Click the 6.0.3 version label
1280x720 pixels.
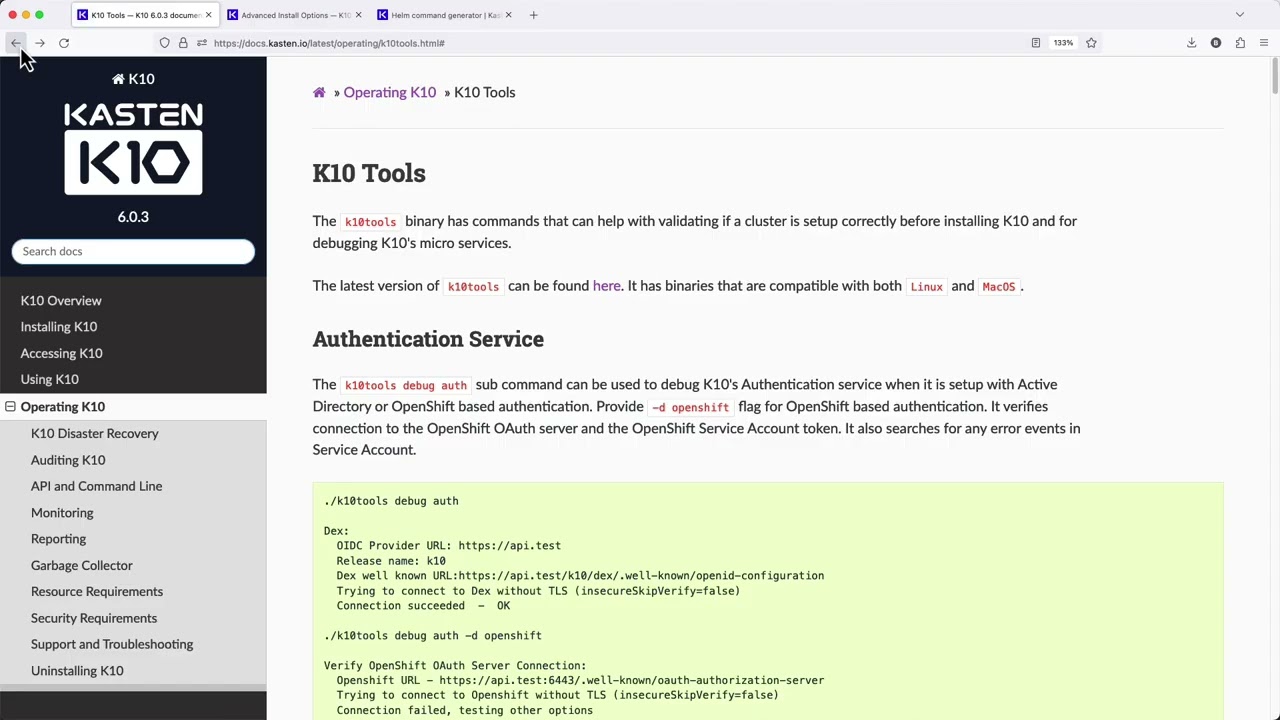pos(133,217)
